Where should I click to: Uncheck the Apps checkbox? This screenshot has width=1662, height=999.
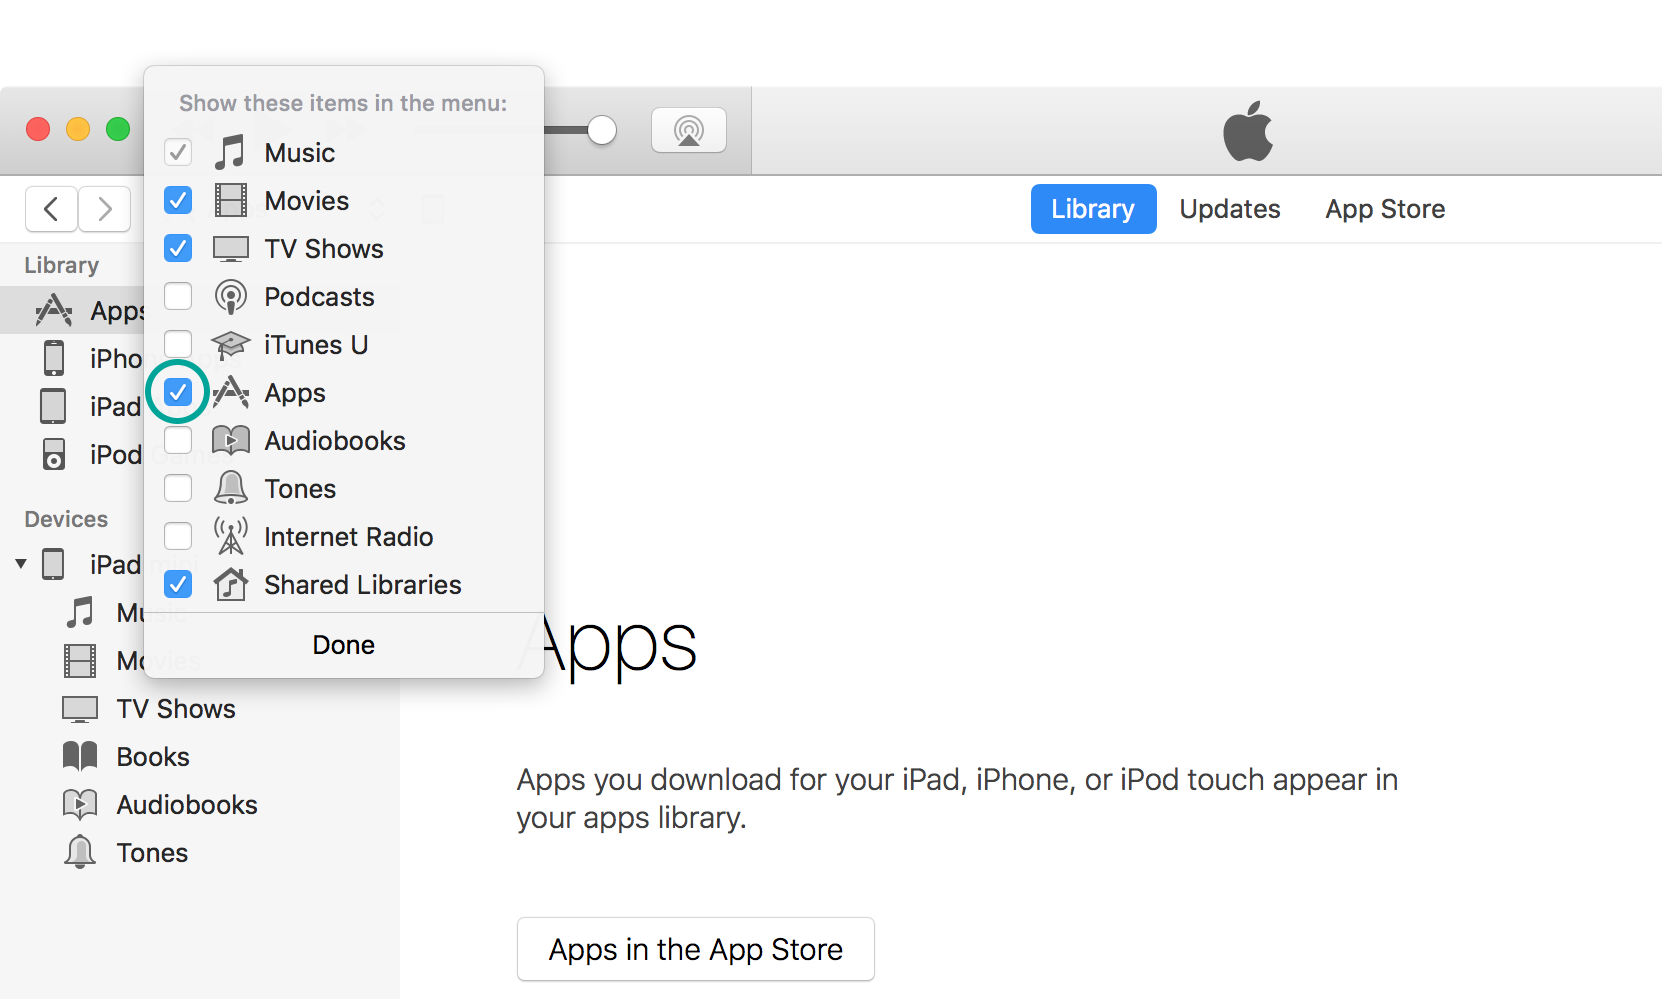178,393
